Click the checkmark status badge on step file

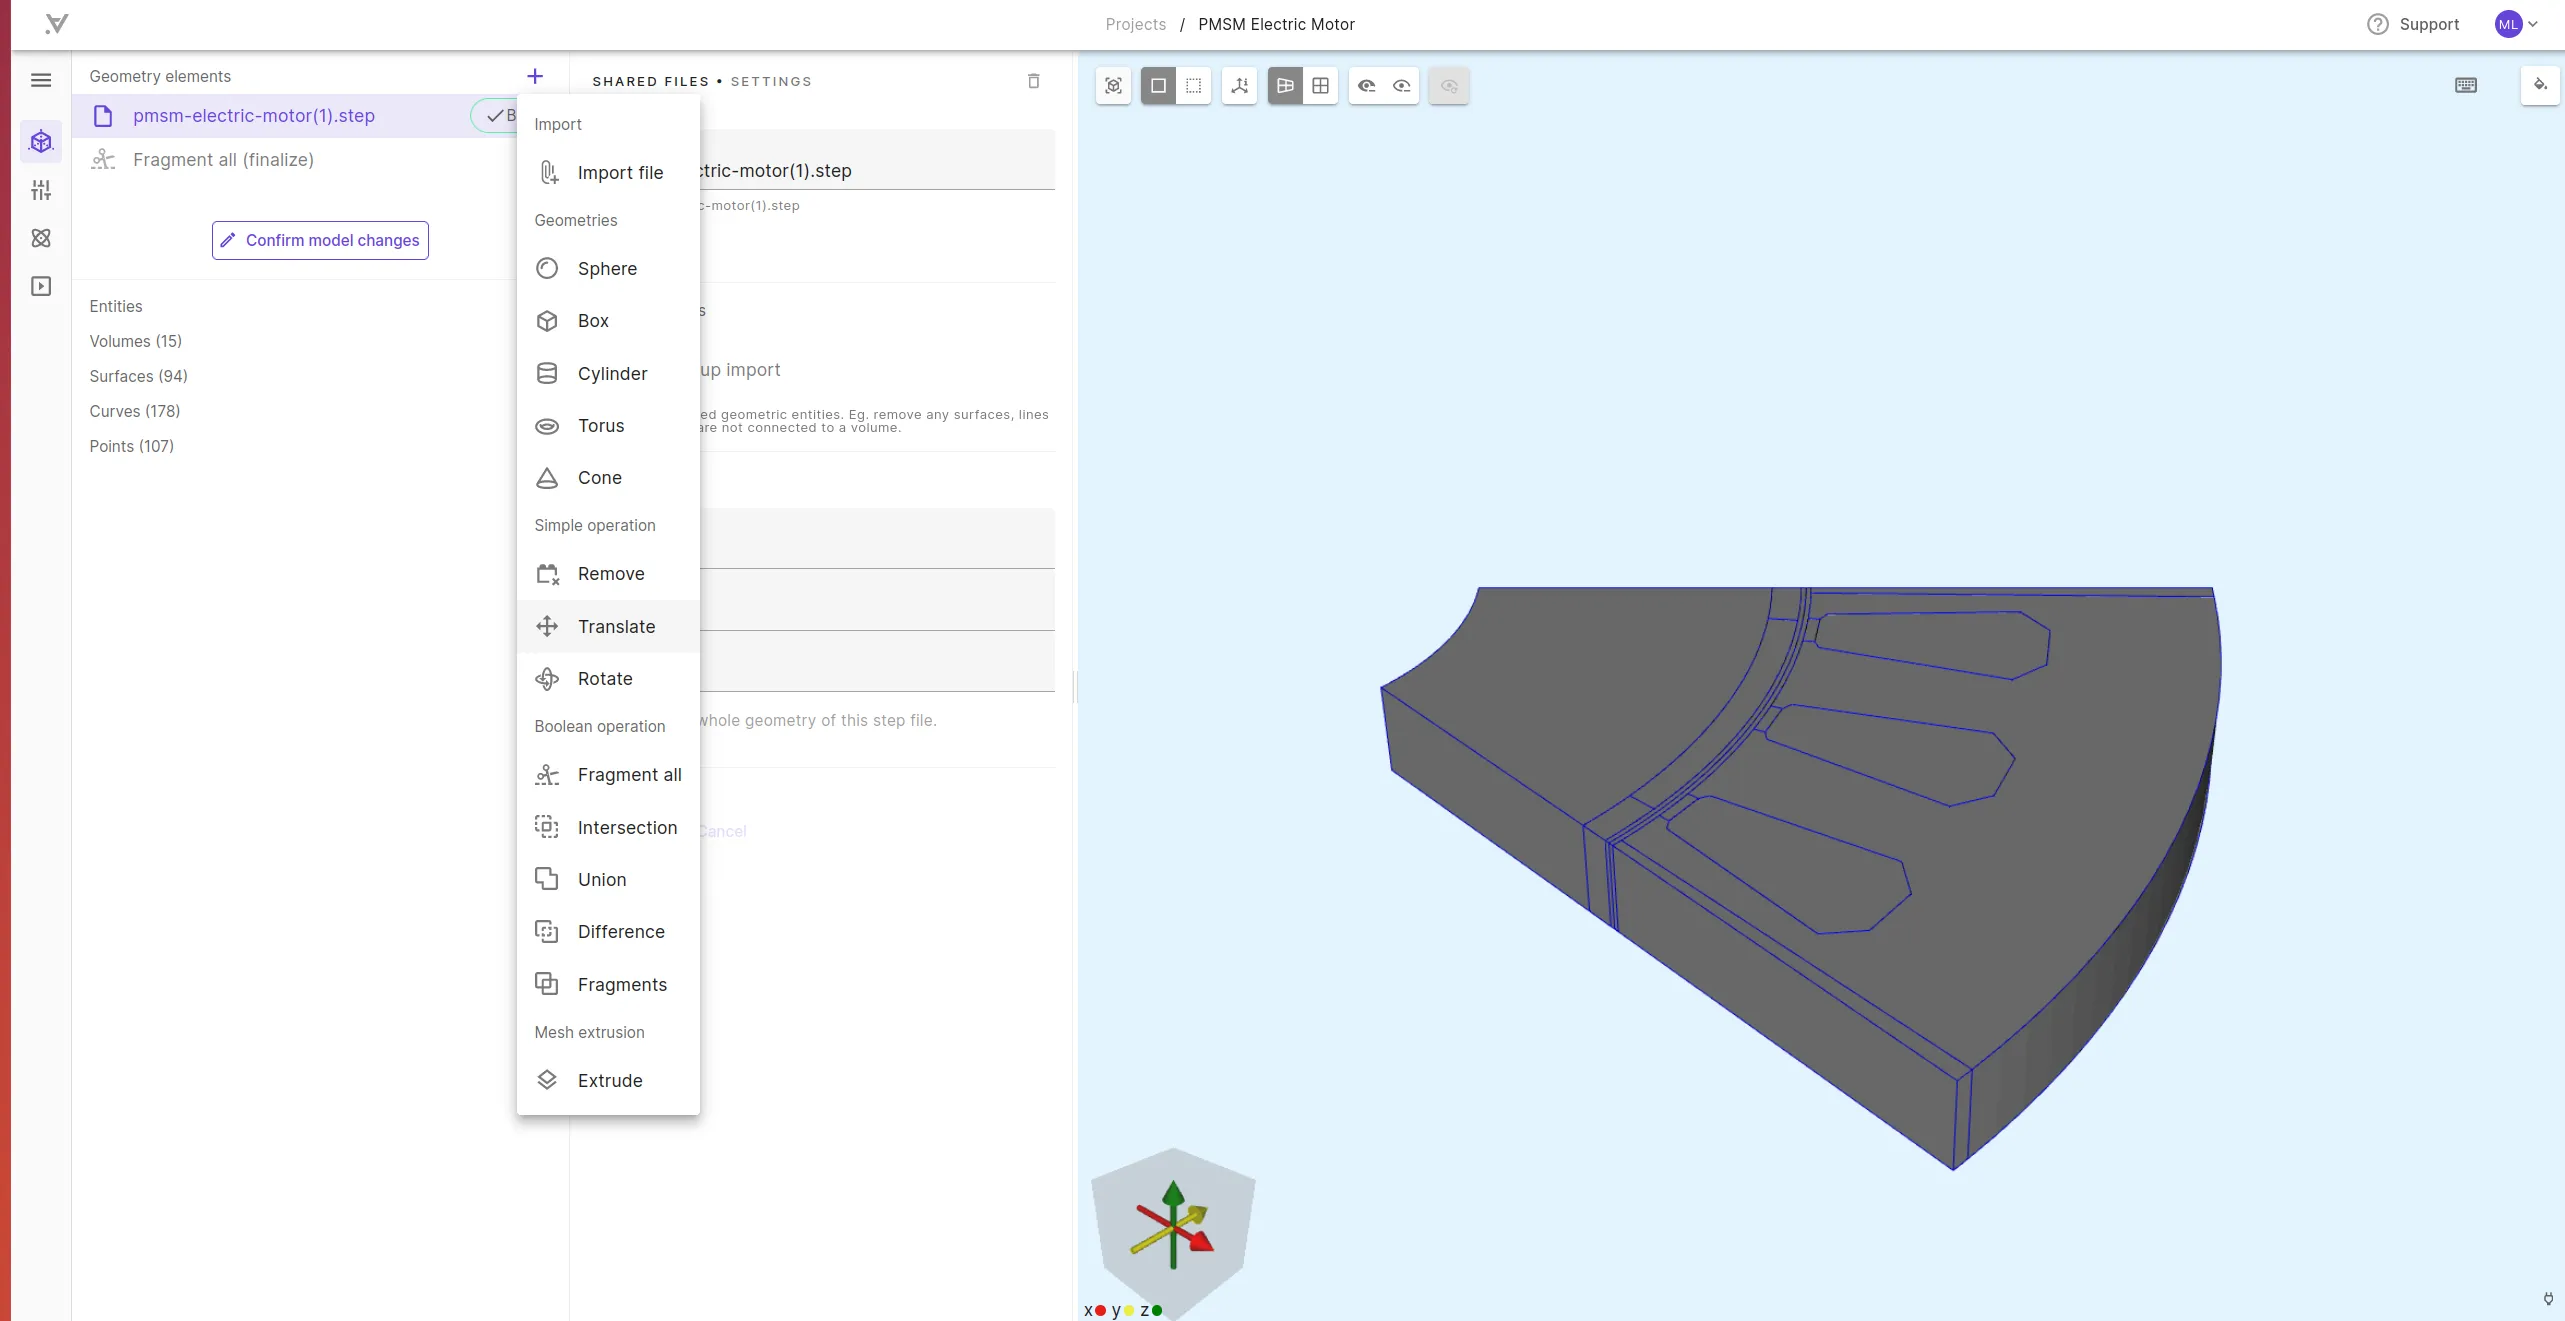pos(495,116)
